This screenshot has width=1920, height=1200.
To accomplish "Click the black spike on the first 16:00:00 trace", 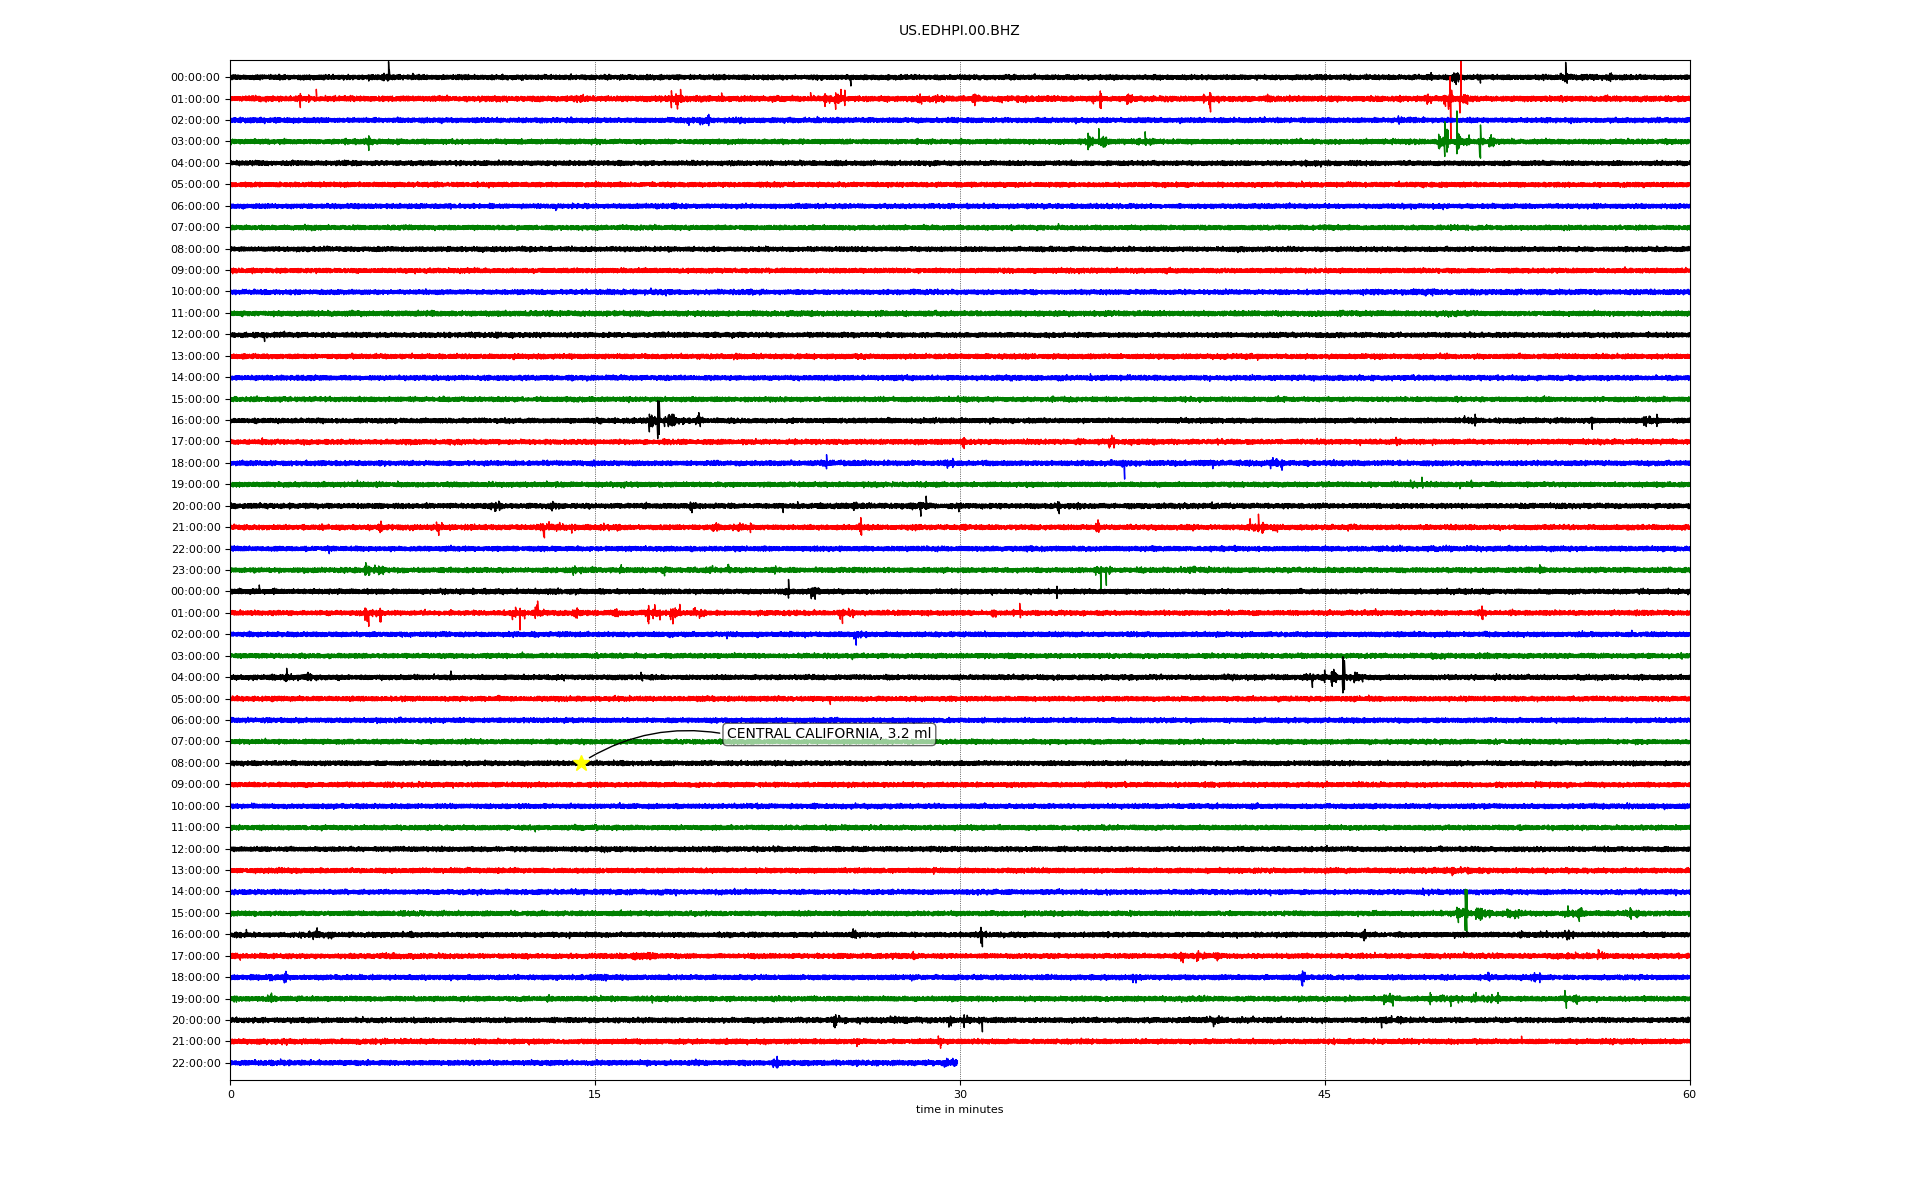I will pos(658,419).
